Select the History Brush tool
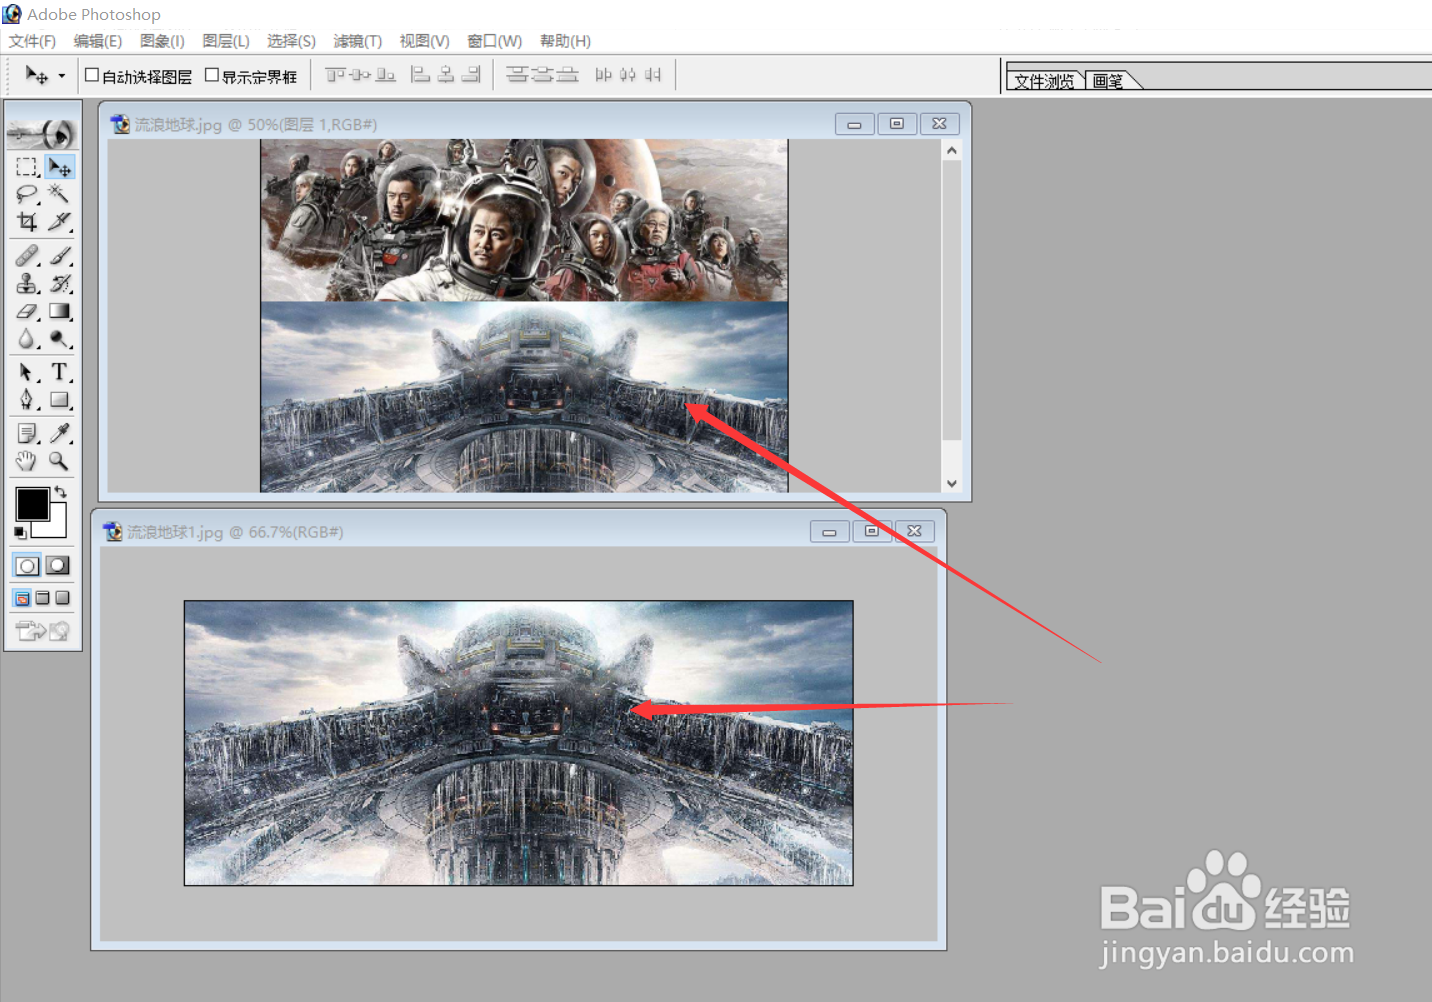 coord(59,284)
